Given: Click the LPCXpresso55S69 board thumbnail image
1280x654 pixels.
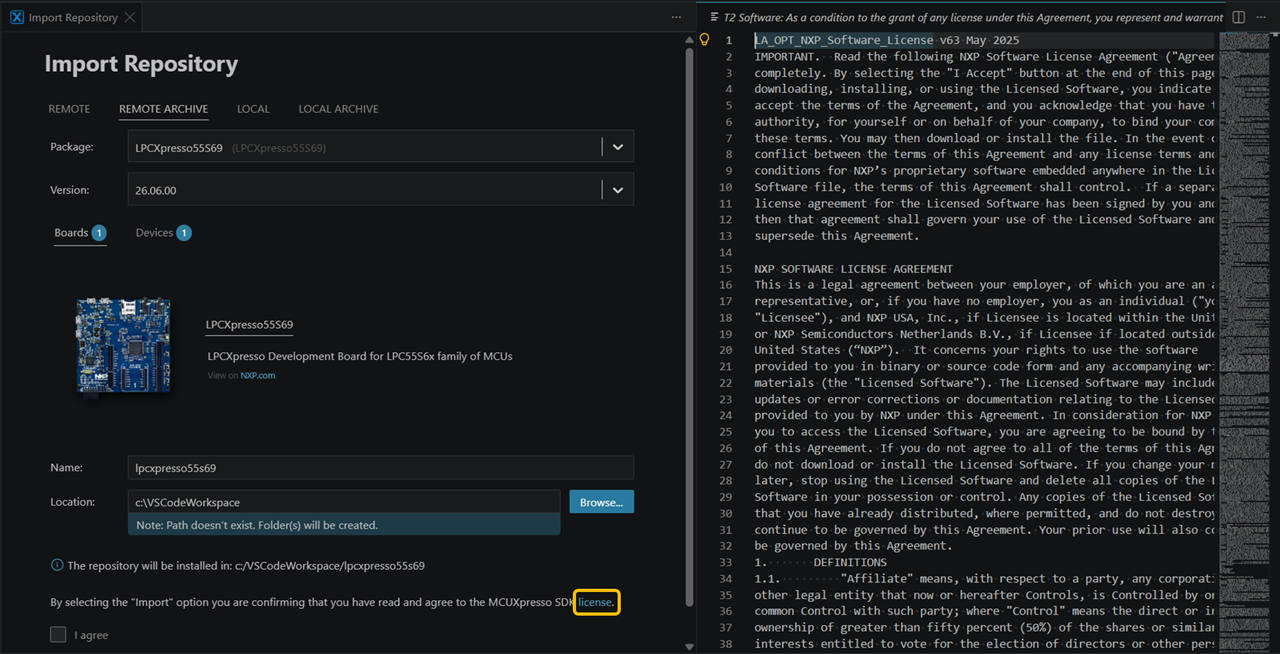Looking at the screenshot, I should coord(122,345).
